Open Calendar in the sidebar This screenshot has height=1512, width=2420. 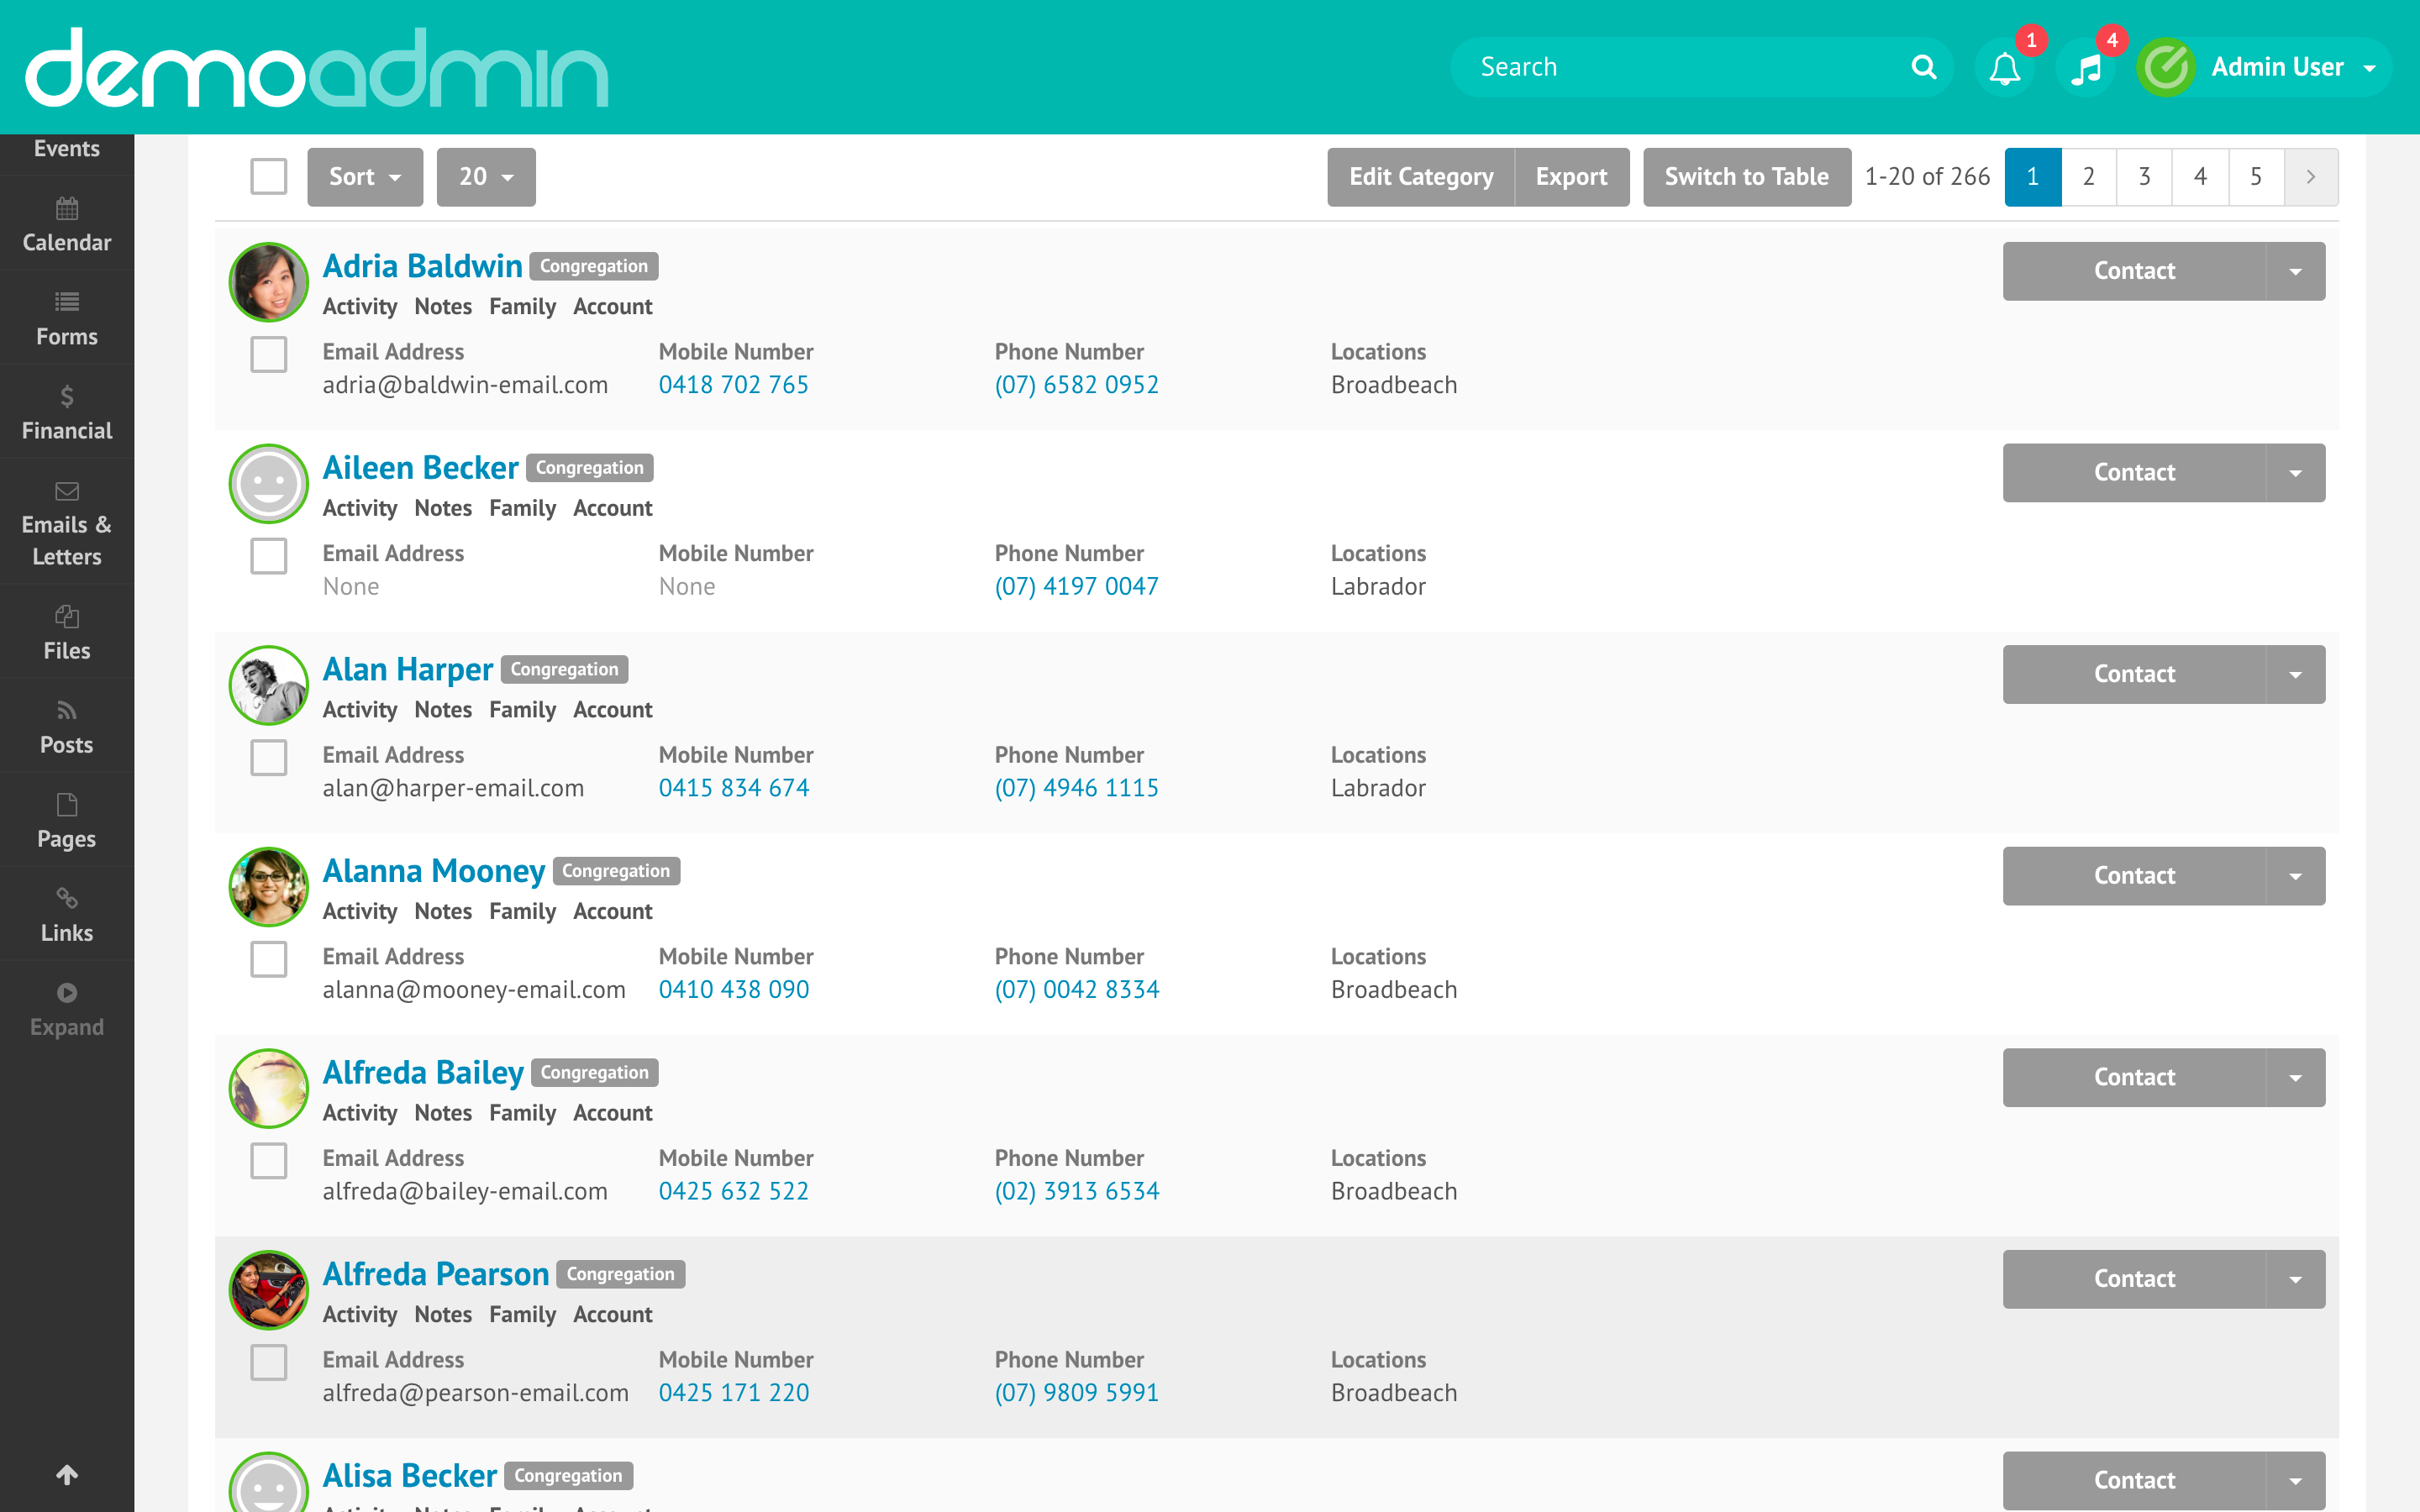click(x=67, y=225)
